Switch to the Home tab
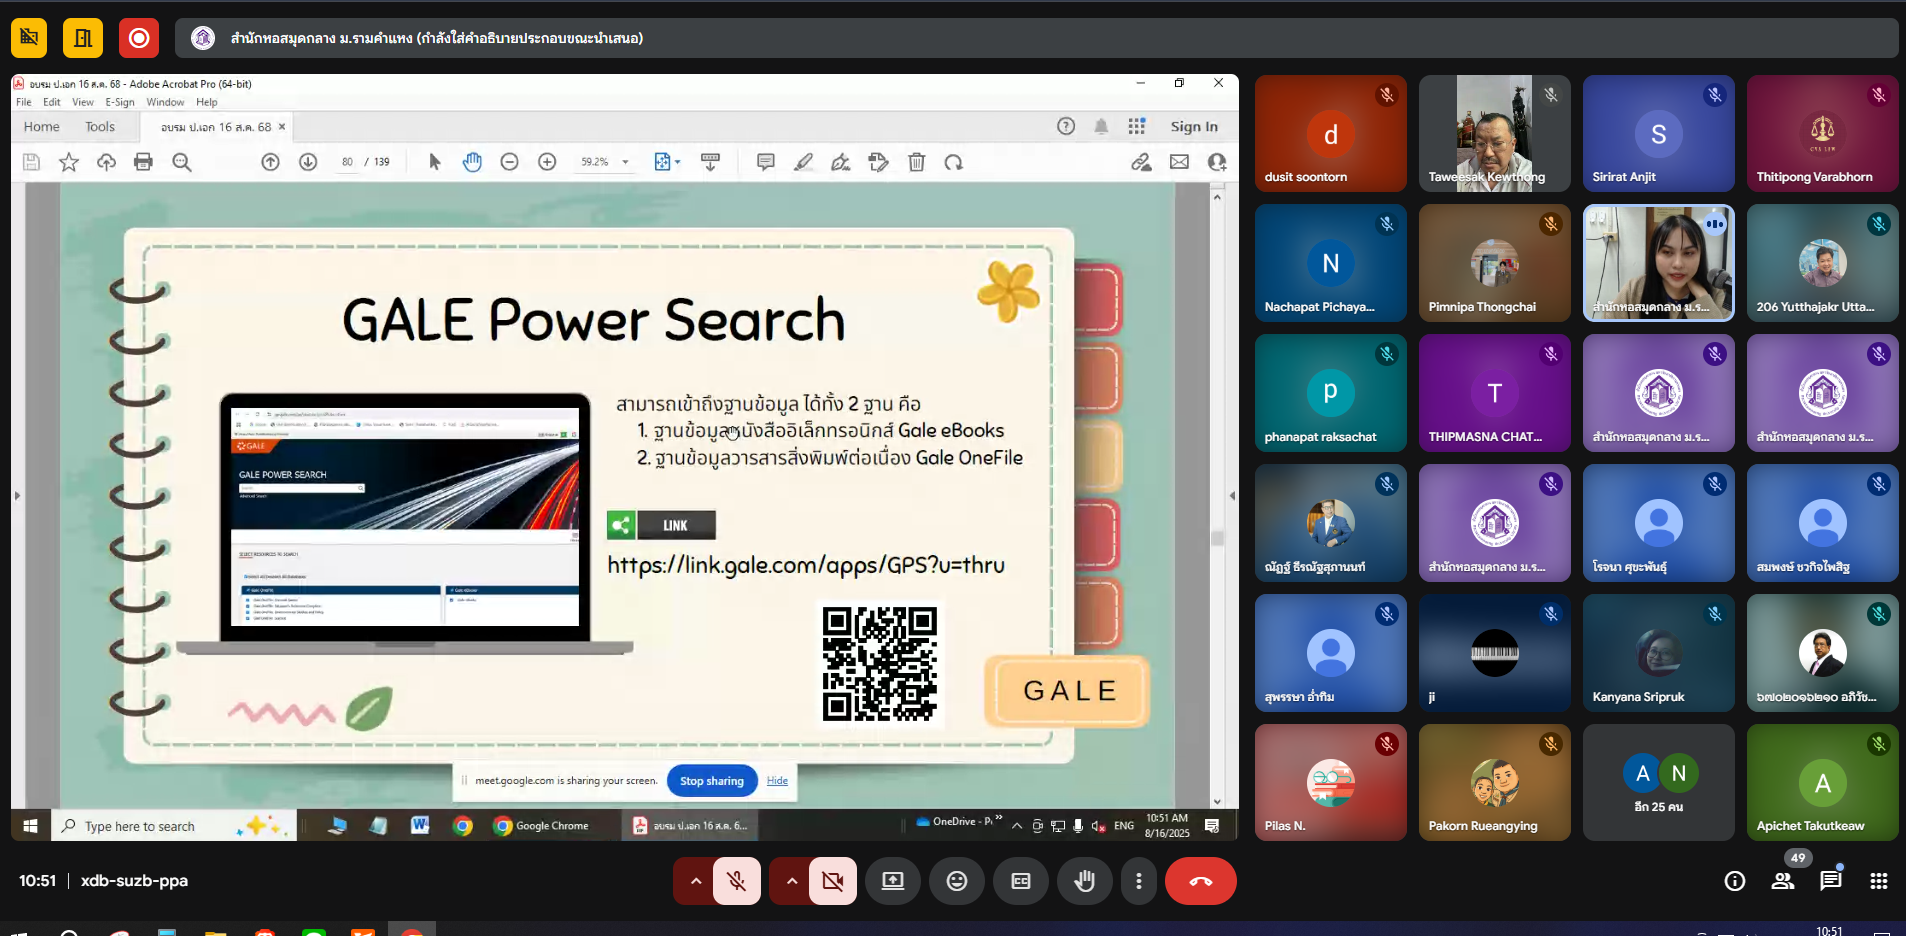 42,127
